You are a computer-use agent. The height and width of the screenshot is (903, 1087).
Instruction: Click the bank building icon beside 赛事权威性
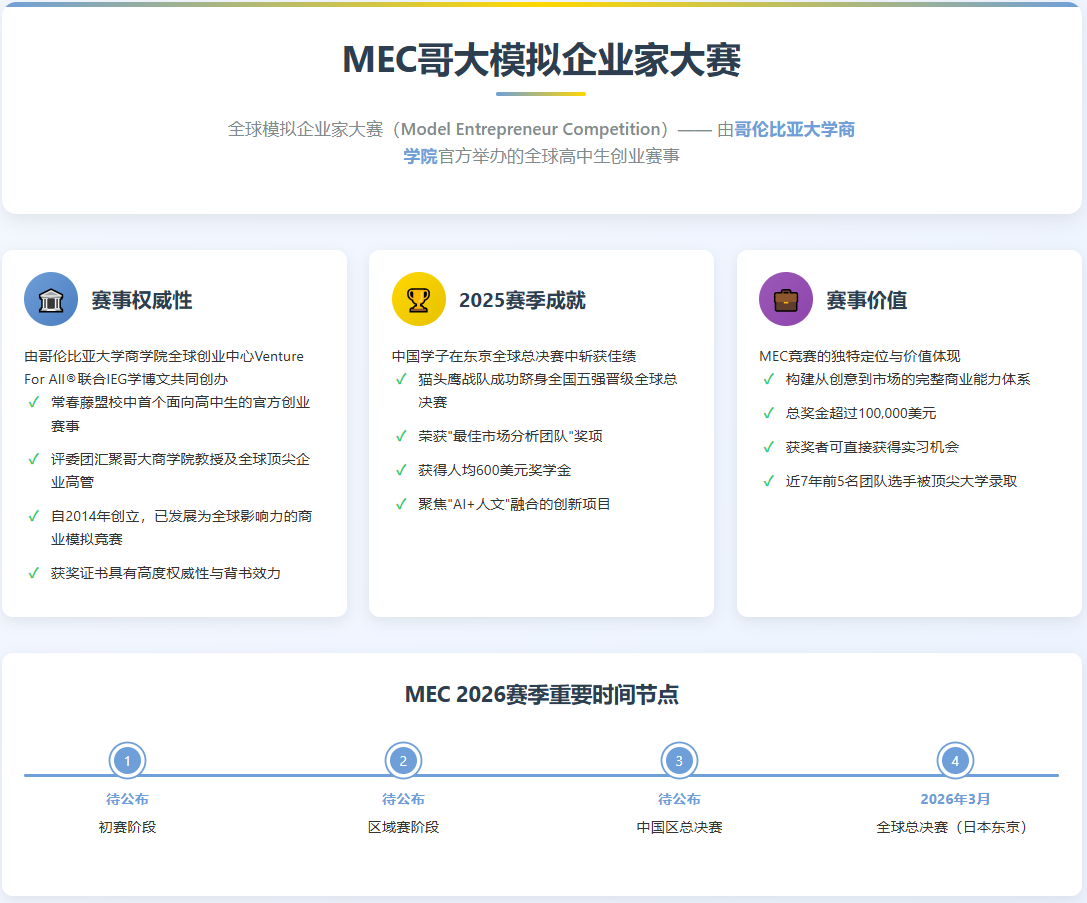(x=51, y=299)
